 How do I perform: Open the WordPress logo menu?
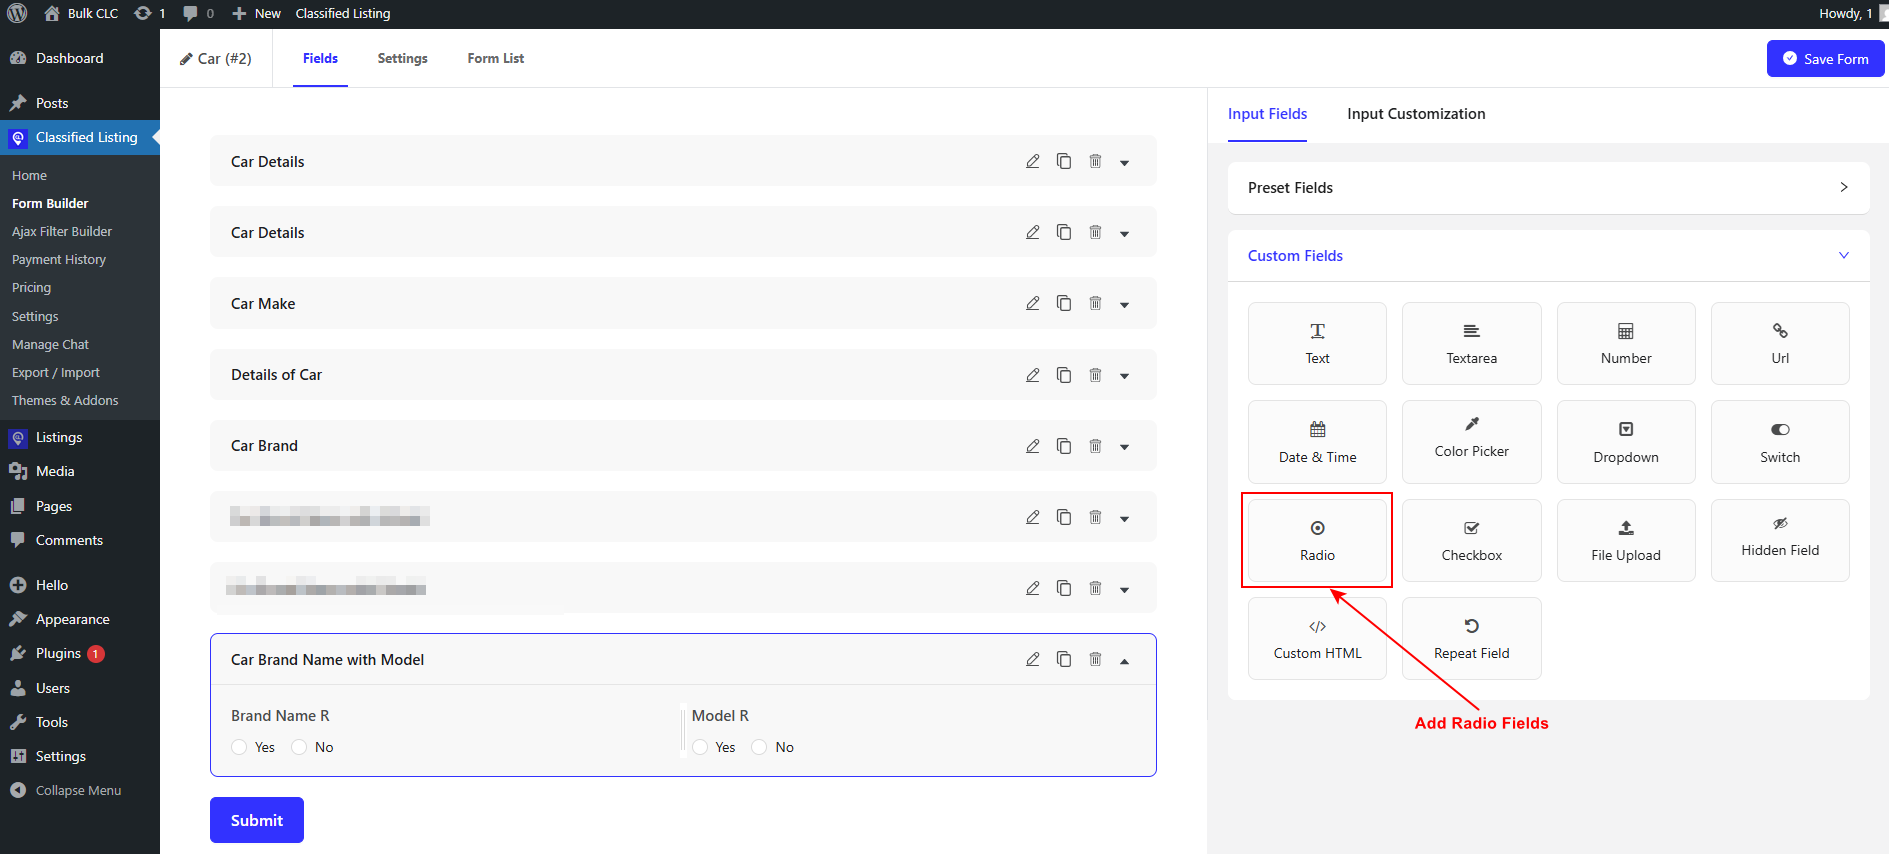(x=17, y=13)
